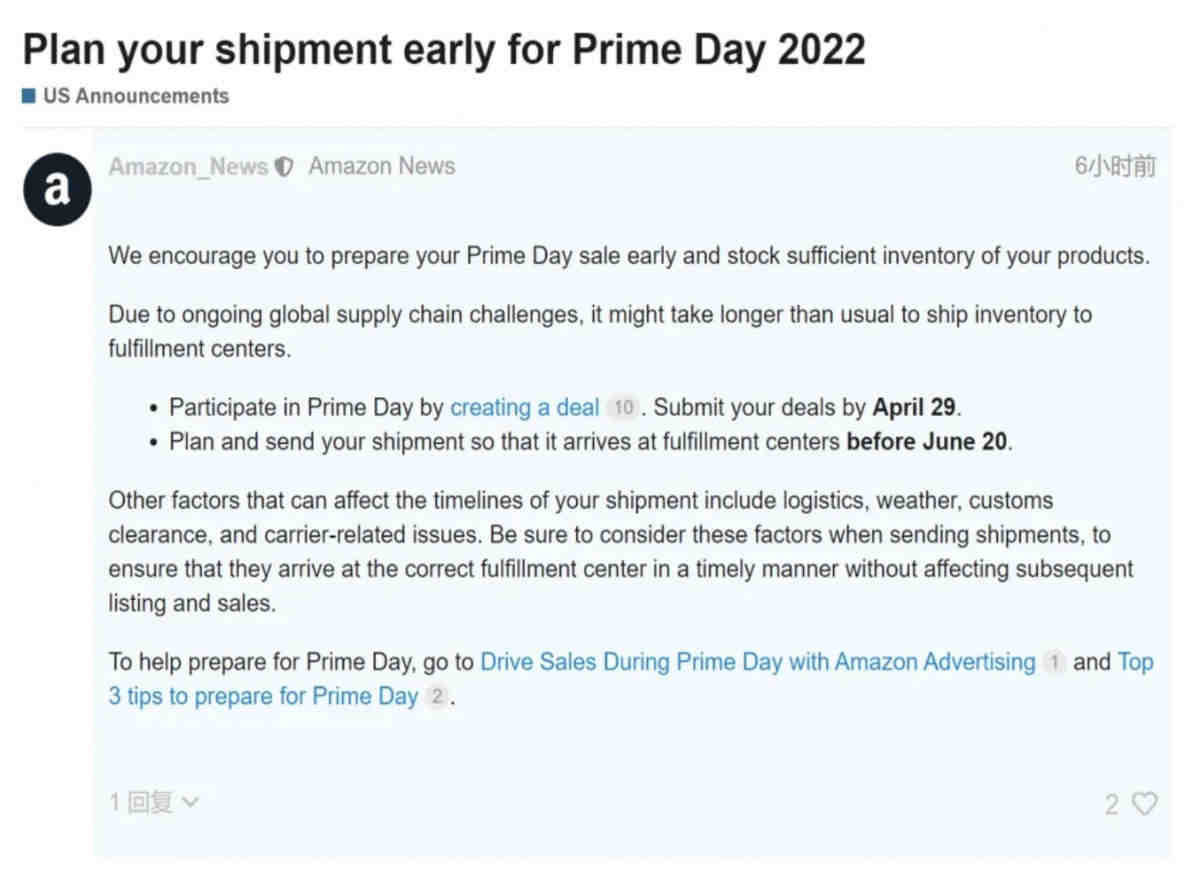Click the 1 click-count badge
The width and height of the screenshot is (1200, 879).
click(x=1054, y=662)
